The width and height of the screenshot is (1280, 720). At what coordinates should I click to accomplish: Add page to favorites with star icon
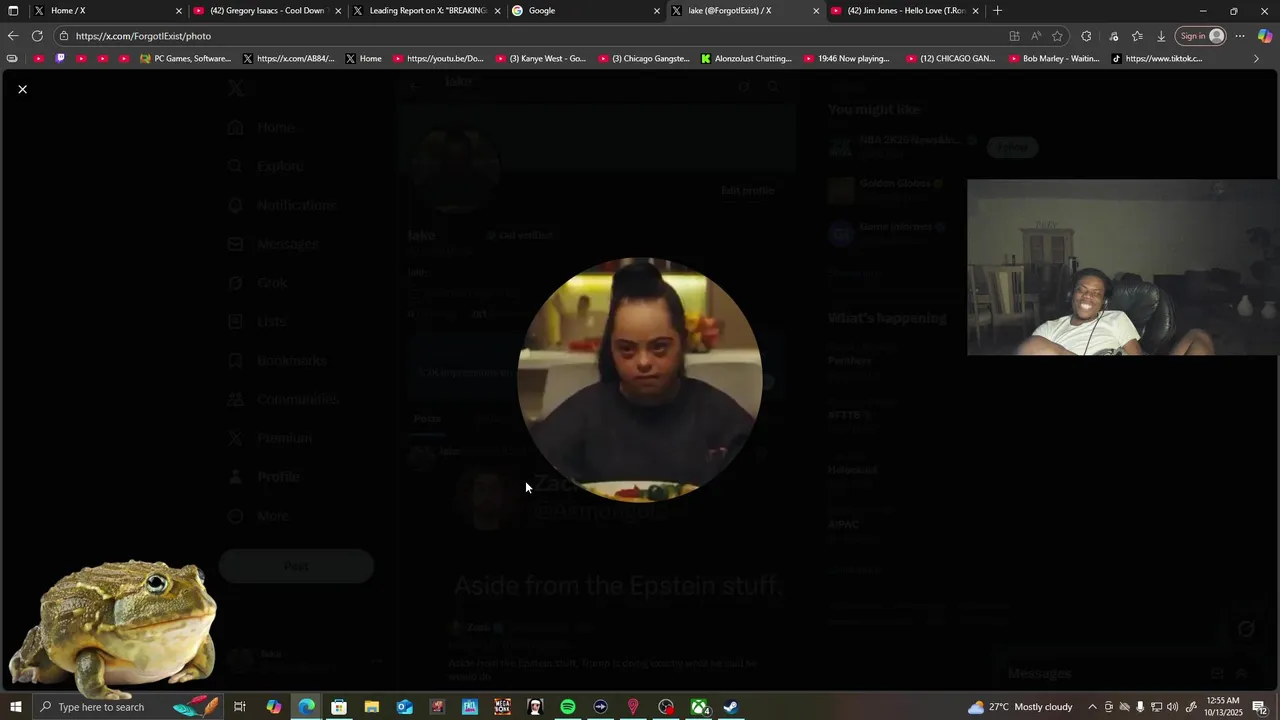[x=1057, y=36]
